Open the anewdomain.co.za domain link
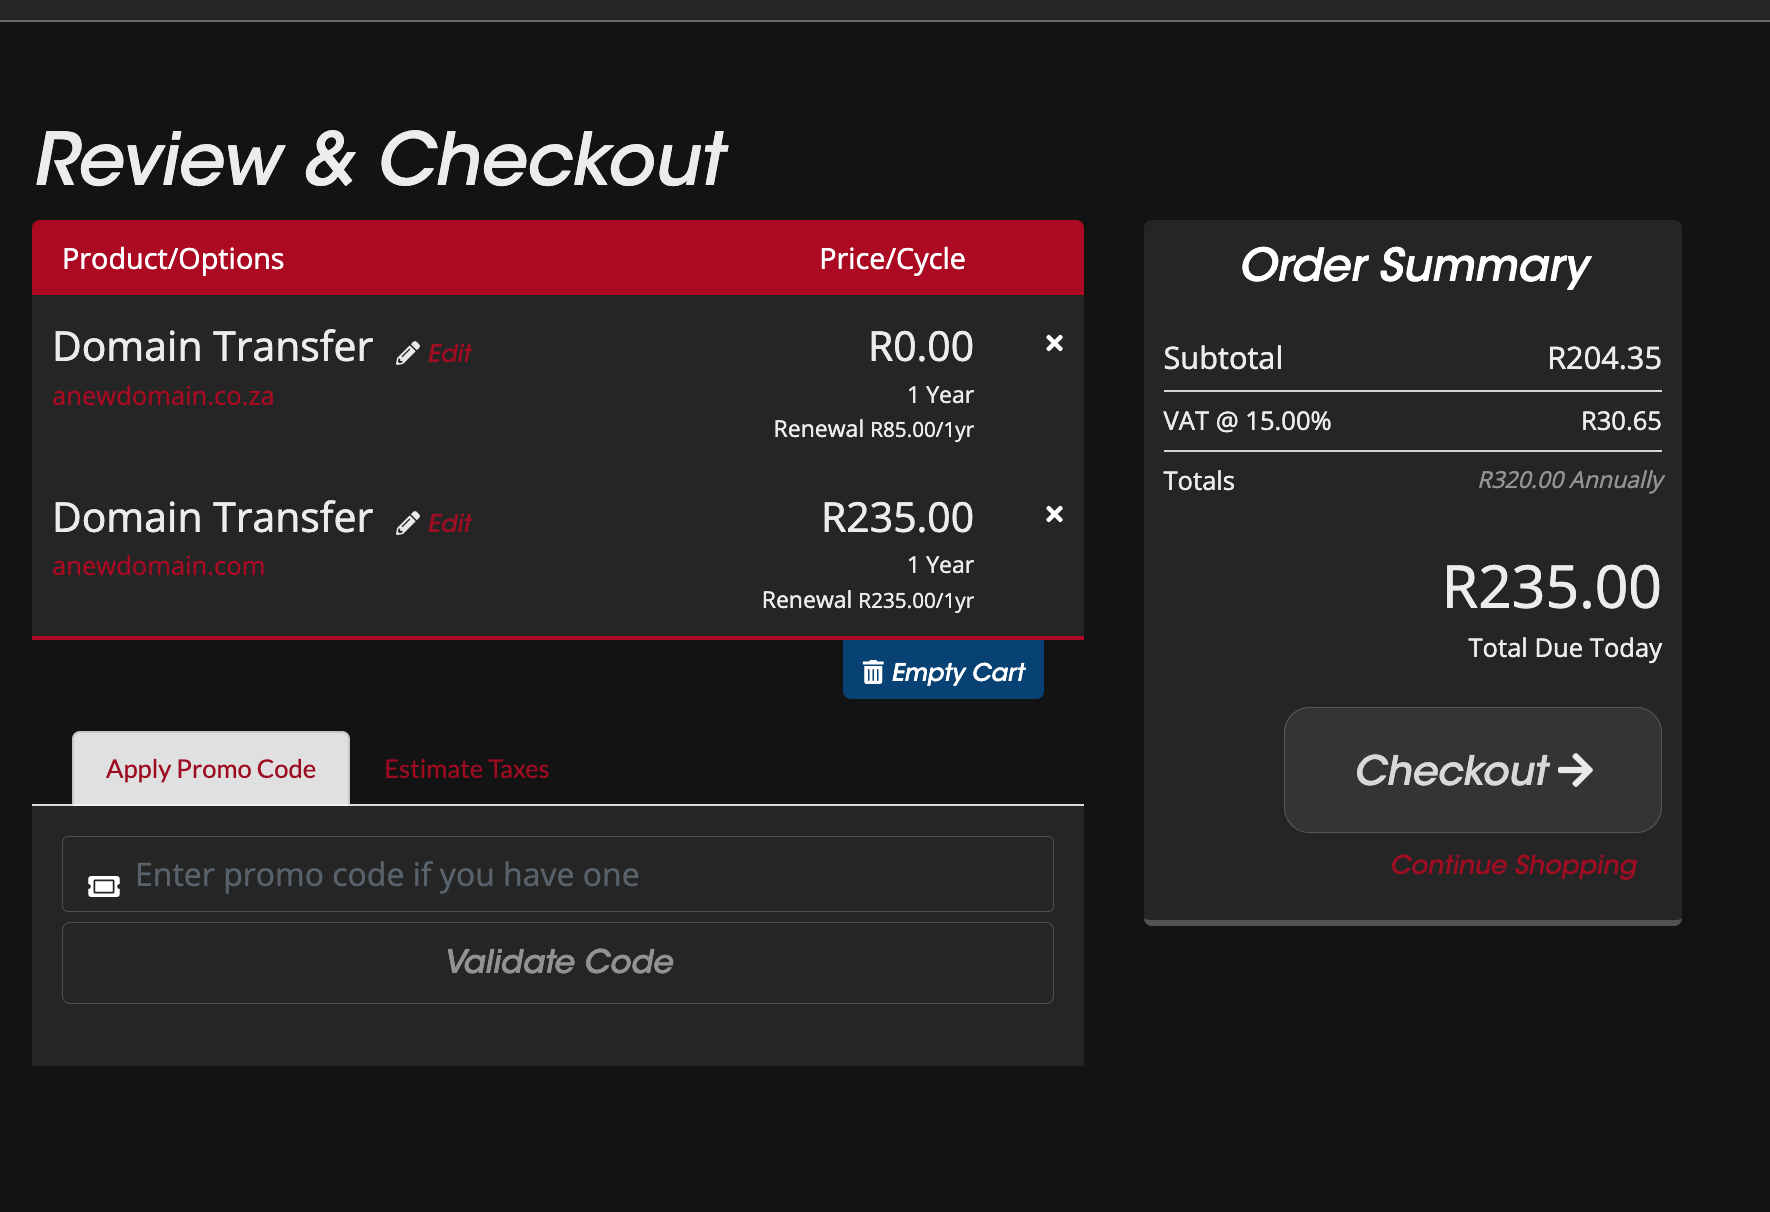Viewport: 1770px width, 1212px height. click(163, 396)
